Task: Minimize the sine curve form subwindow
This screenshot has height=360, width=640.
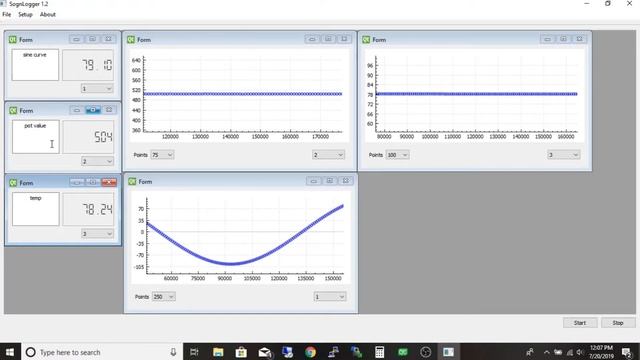Action: 76,39
